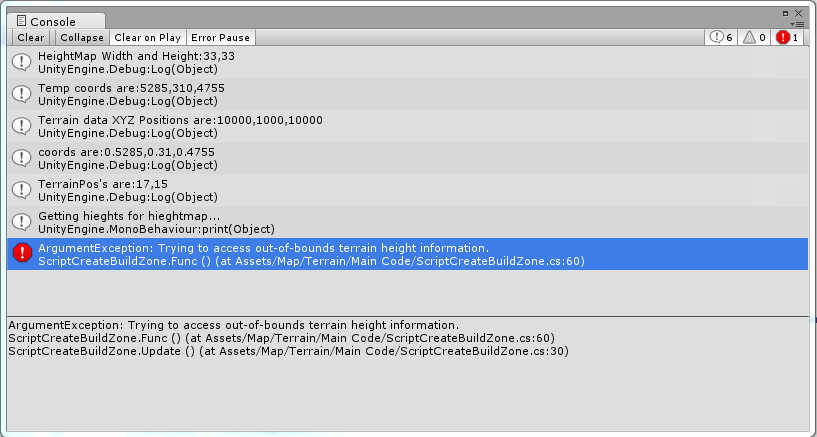The width and height of the screenshot is (817, 437).
Task: Open the console panel options menu
Action: [798, 23]
